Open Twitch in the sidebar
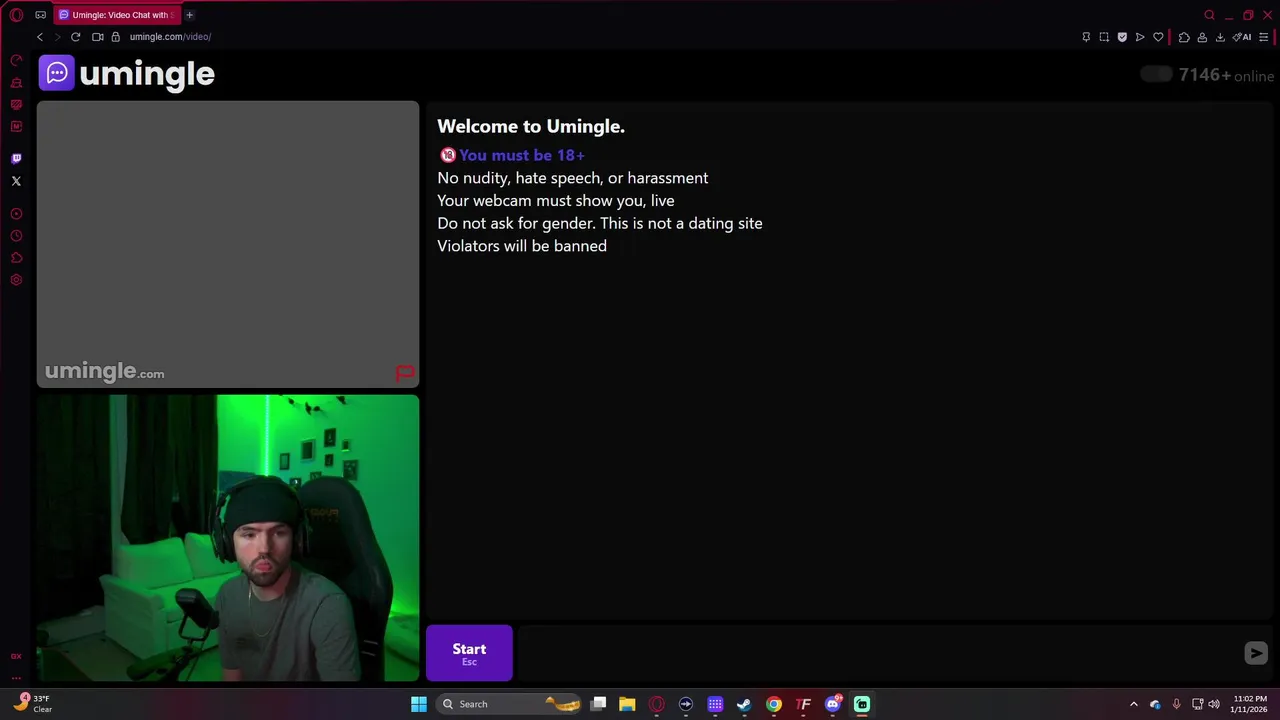The image size is (1280, 720). pyautogui.click(x=16, y=159)
